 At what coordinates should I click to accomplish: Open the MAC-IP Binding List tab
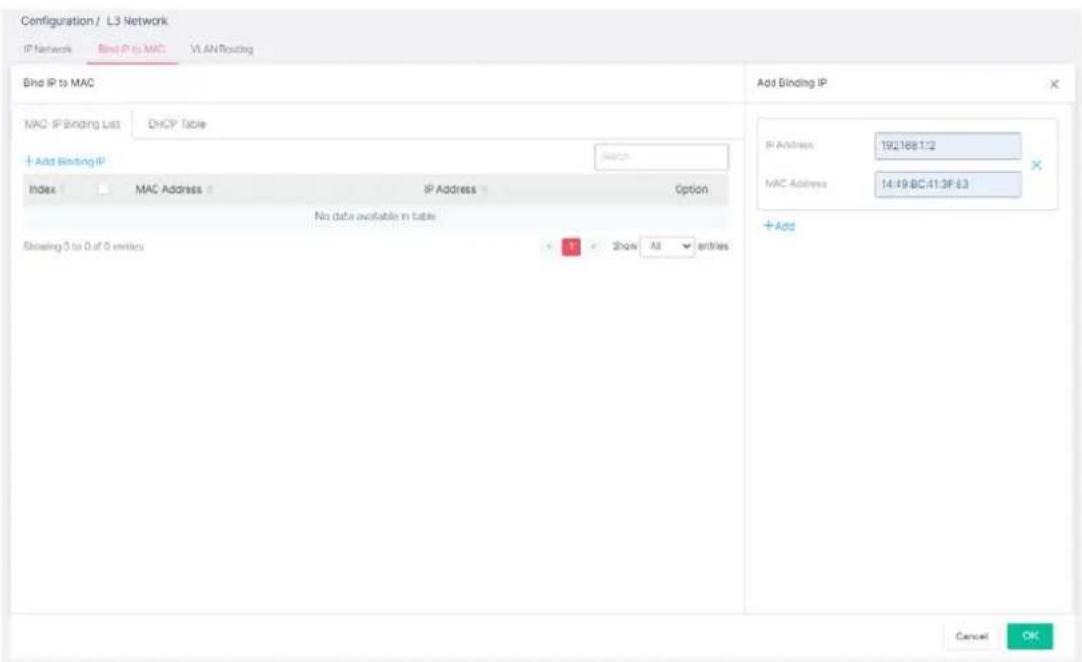tap(72, 124)
